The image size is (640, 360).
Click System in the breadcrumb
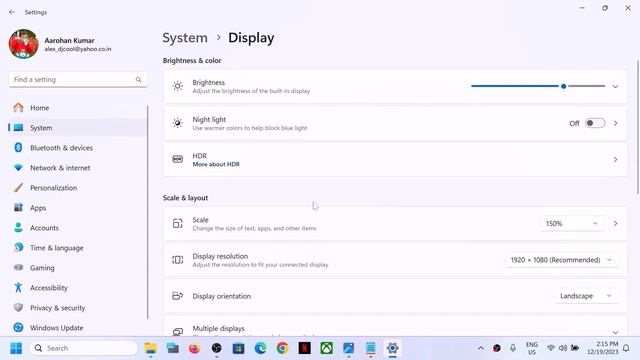point(185,38)
